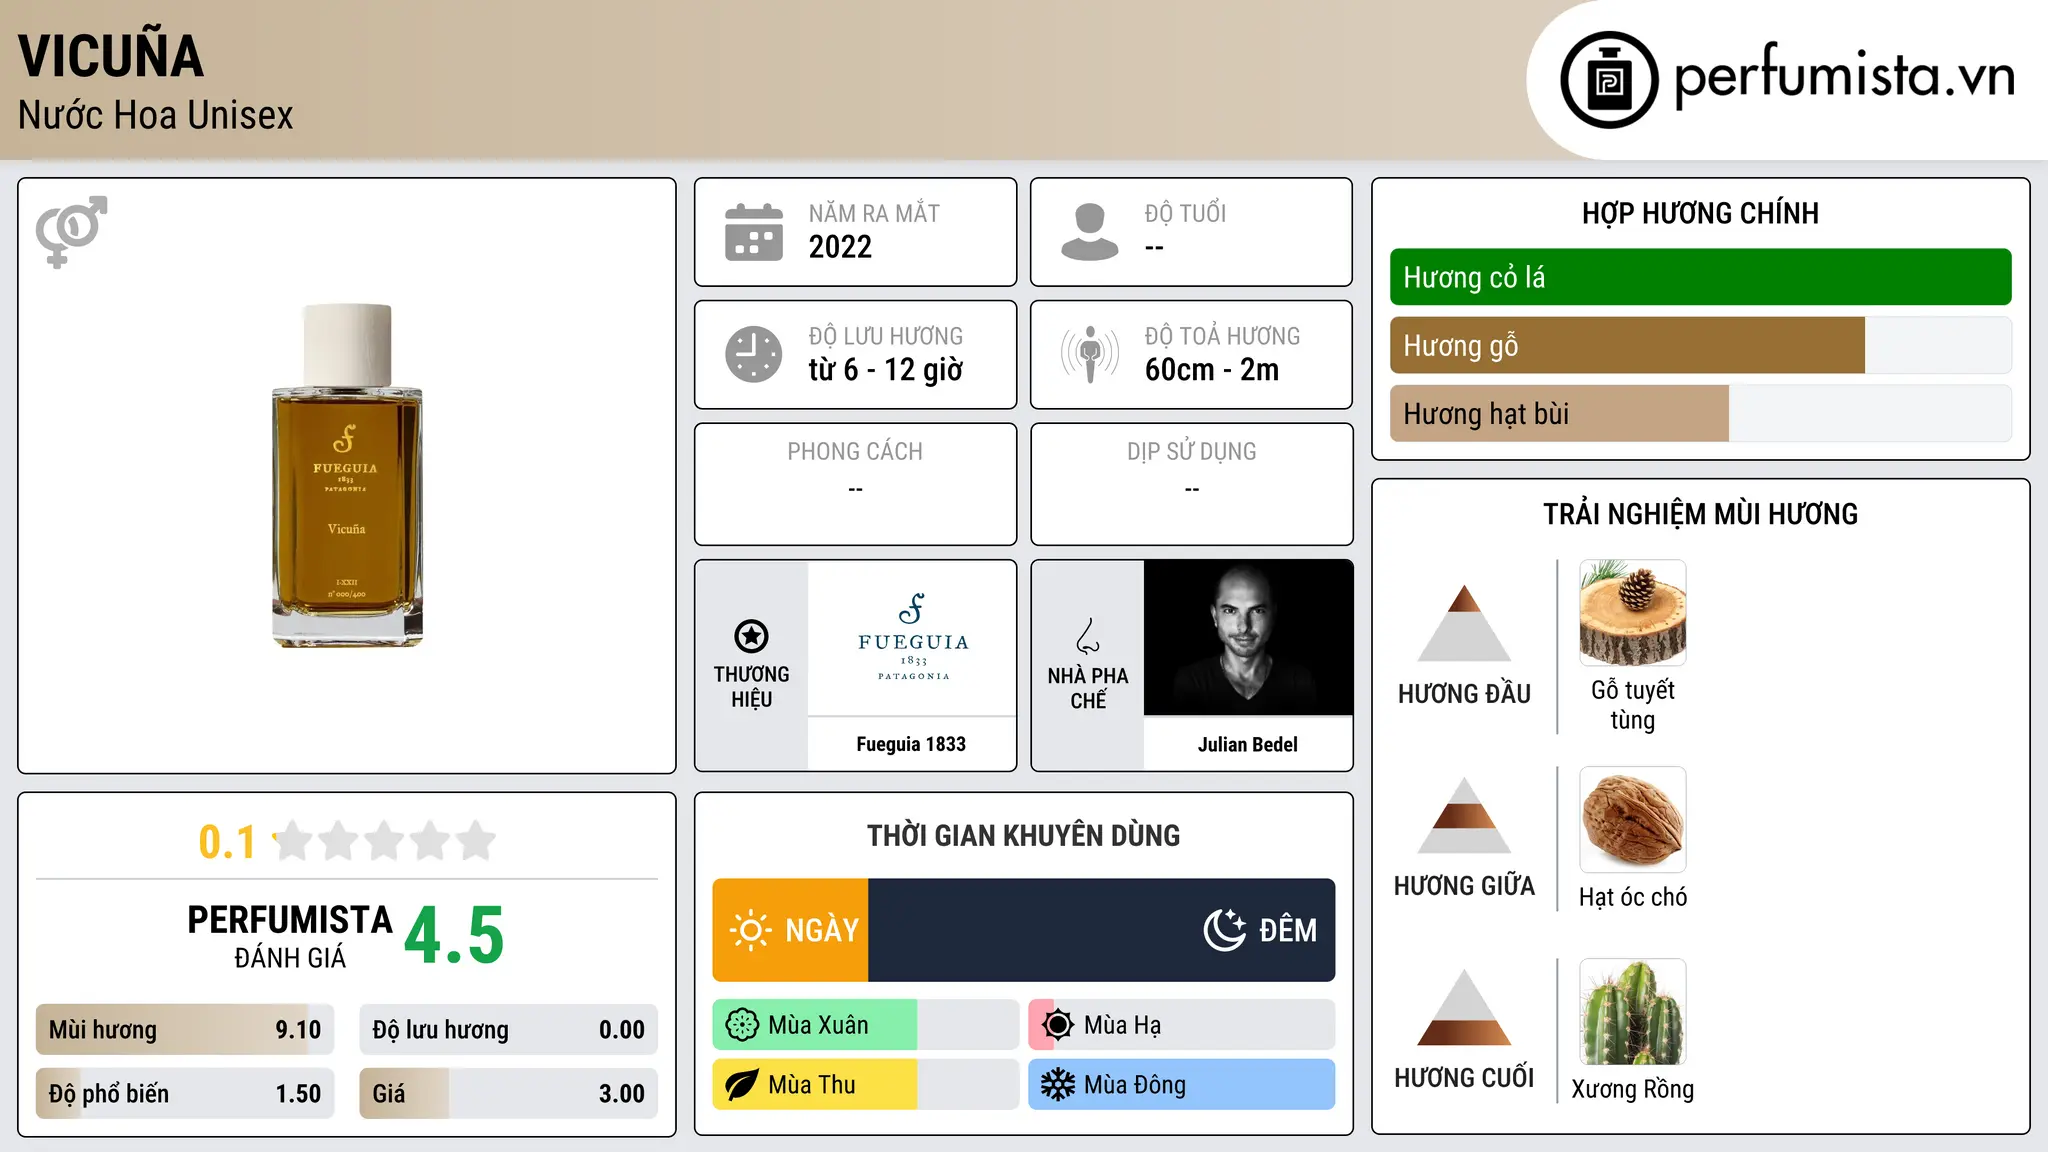The image size is (2048, 1152).
Task: Click the 4.5 Perfumista rating score
Action: (x=454, y=936)
